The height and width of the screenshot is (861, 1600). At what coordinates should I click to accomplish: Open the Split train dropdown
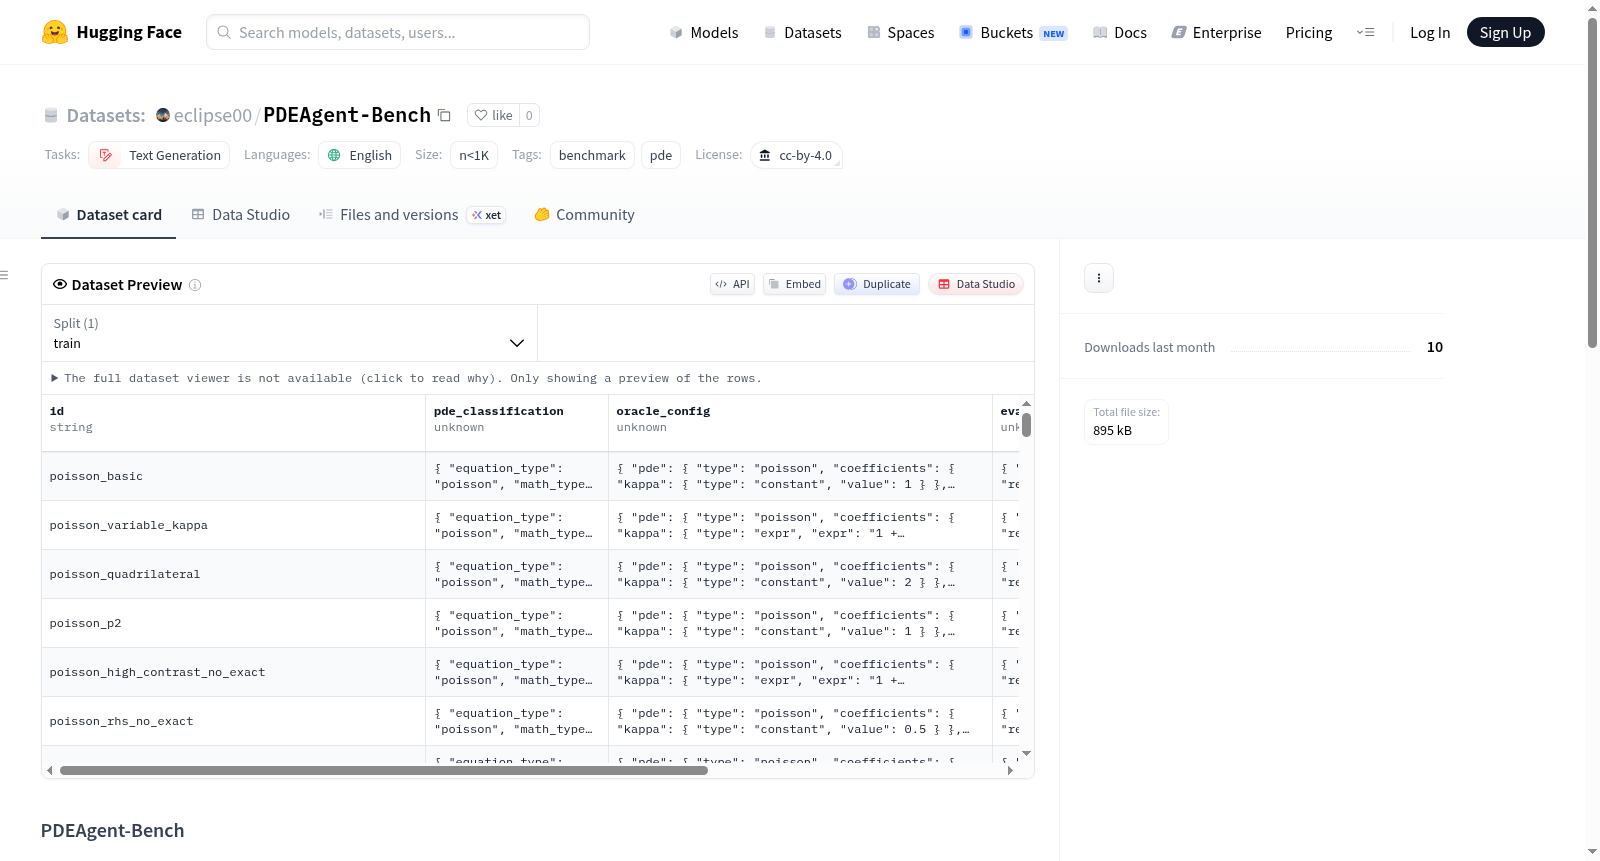coord(290,333)
